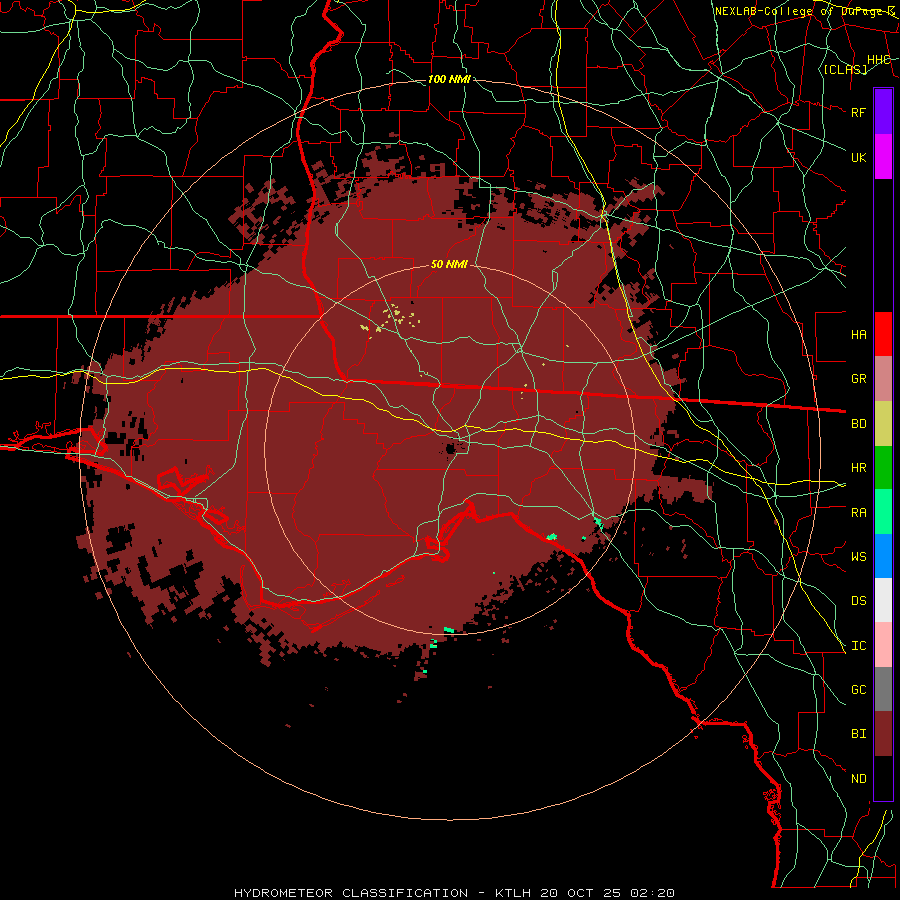The height and width of the screenshot is (900, 900).
Task: Click the GR legend label
Action: 859,379
